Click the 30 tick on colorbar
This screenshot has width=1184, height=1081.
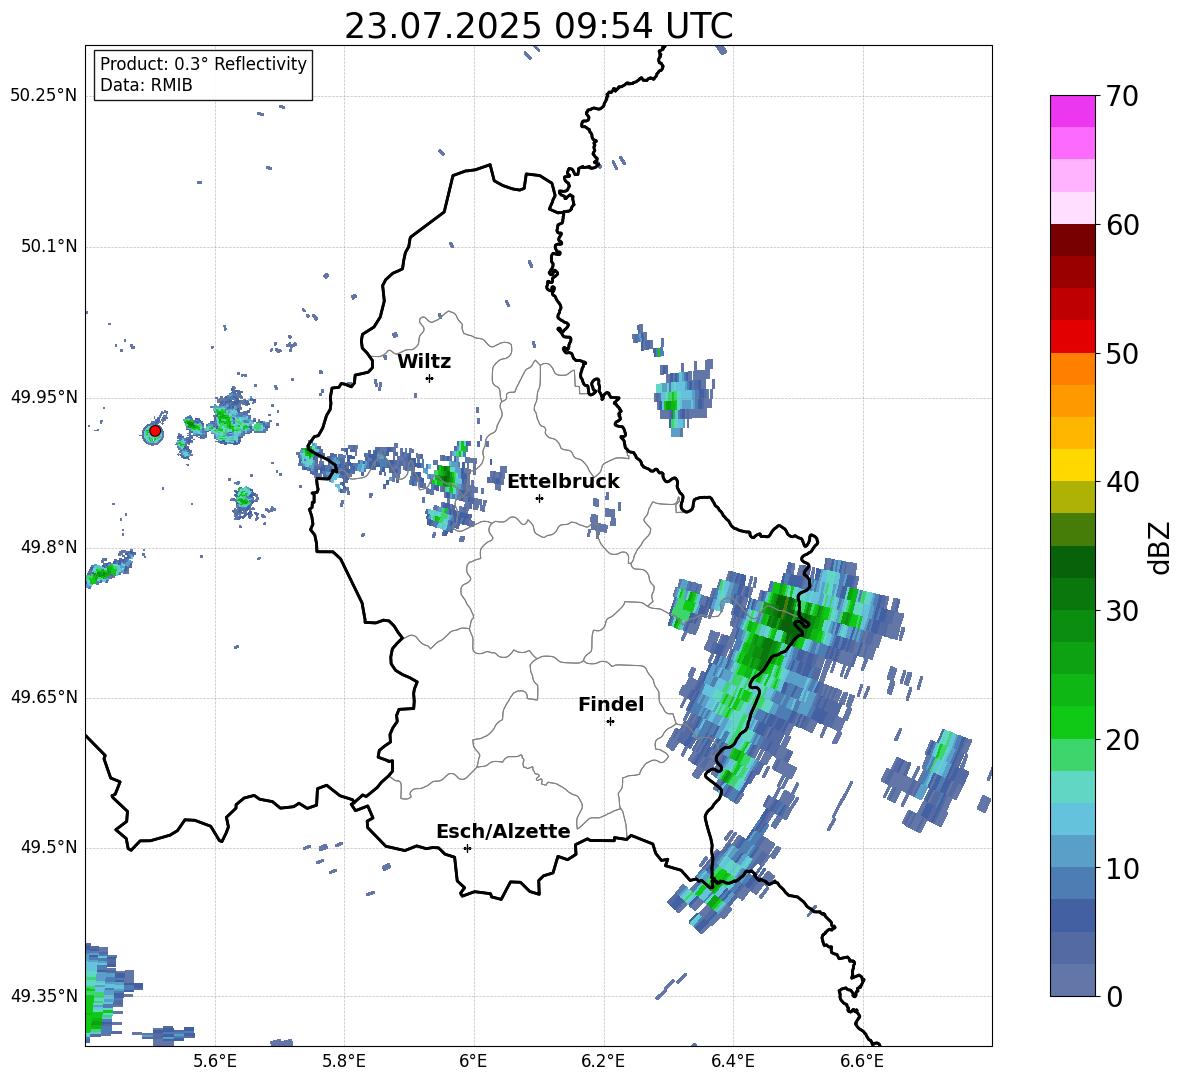pyautogui.click(x=1122, y=611)
